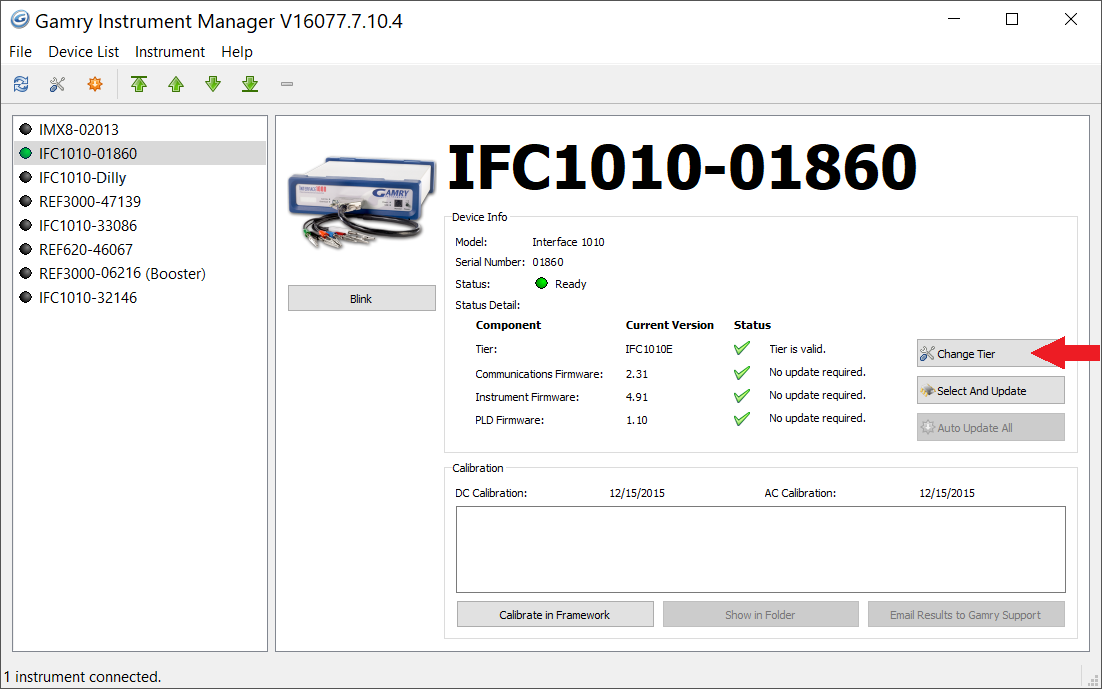Image resolution: width=1102 pixels, height=689 pixels.
Task: Click the DC Calibration date 12/15/2015
Action: (x=637, y=493)
